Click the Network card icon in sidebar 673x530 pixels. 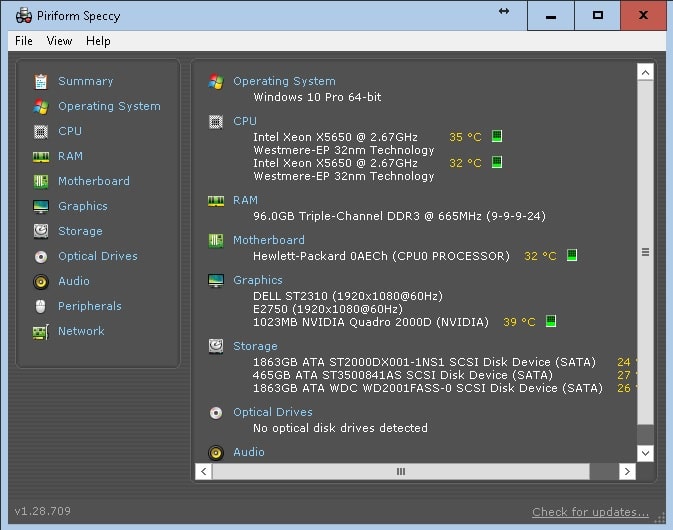[x=41, y=332]
